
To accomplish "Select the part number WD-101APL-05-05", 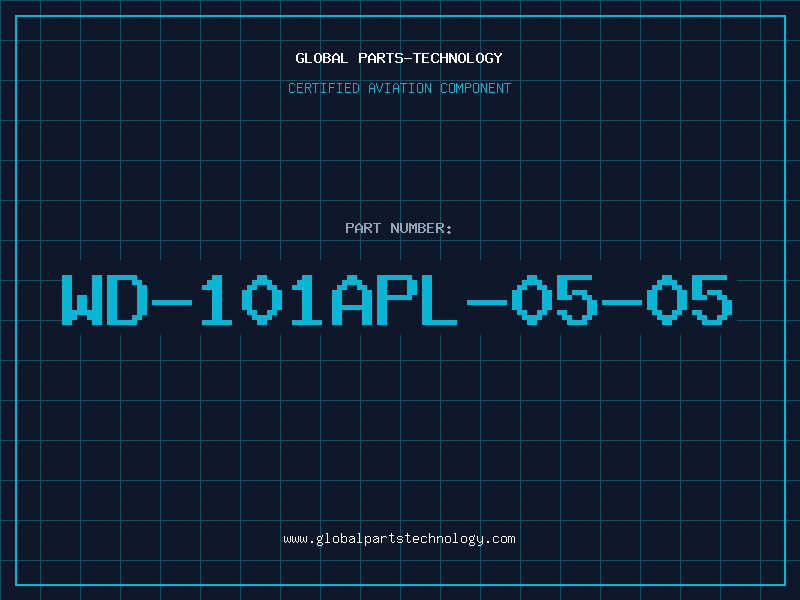I will coord(397,300).
